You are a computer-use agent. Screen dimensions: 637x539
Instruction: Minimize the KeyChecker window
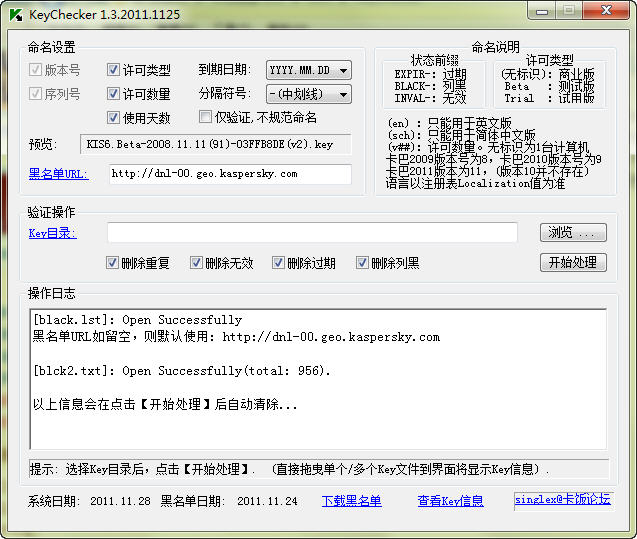pos(542,11)
